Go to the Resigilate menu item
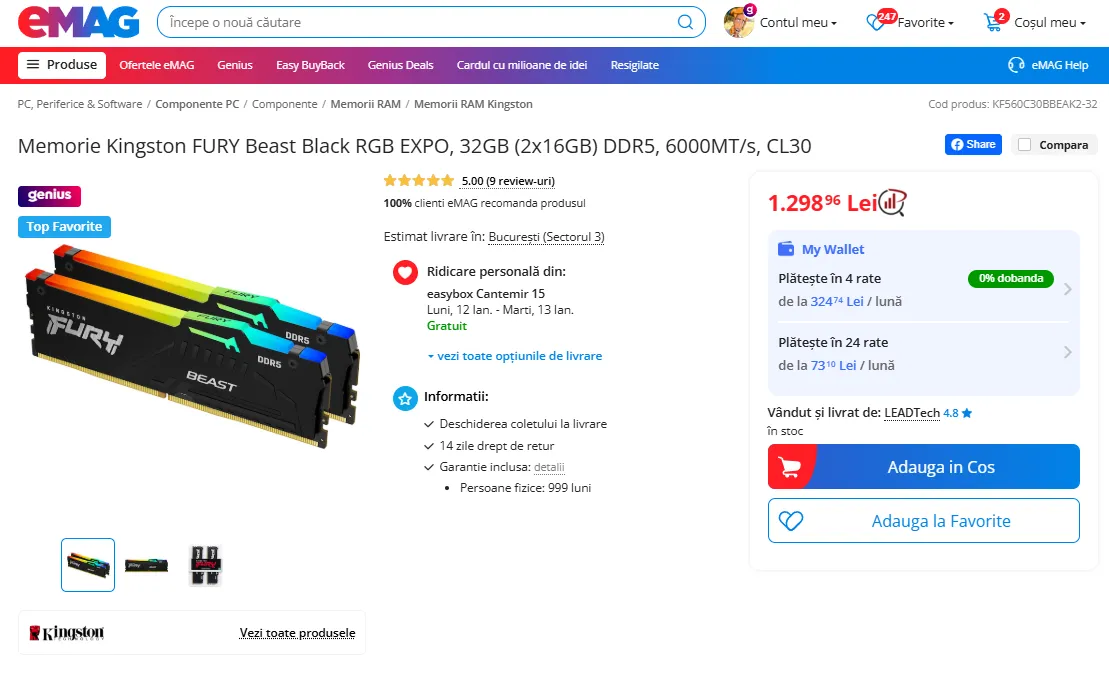 pos(634,65)
